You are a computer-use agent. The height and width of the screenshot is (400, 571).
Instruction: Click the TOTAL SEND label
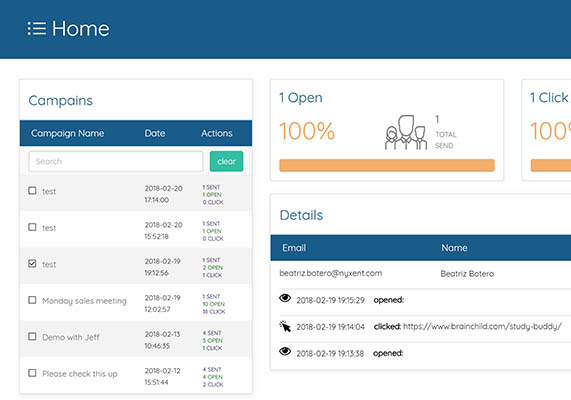click(x=446, y=140)
